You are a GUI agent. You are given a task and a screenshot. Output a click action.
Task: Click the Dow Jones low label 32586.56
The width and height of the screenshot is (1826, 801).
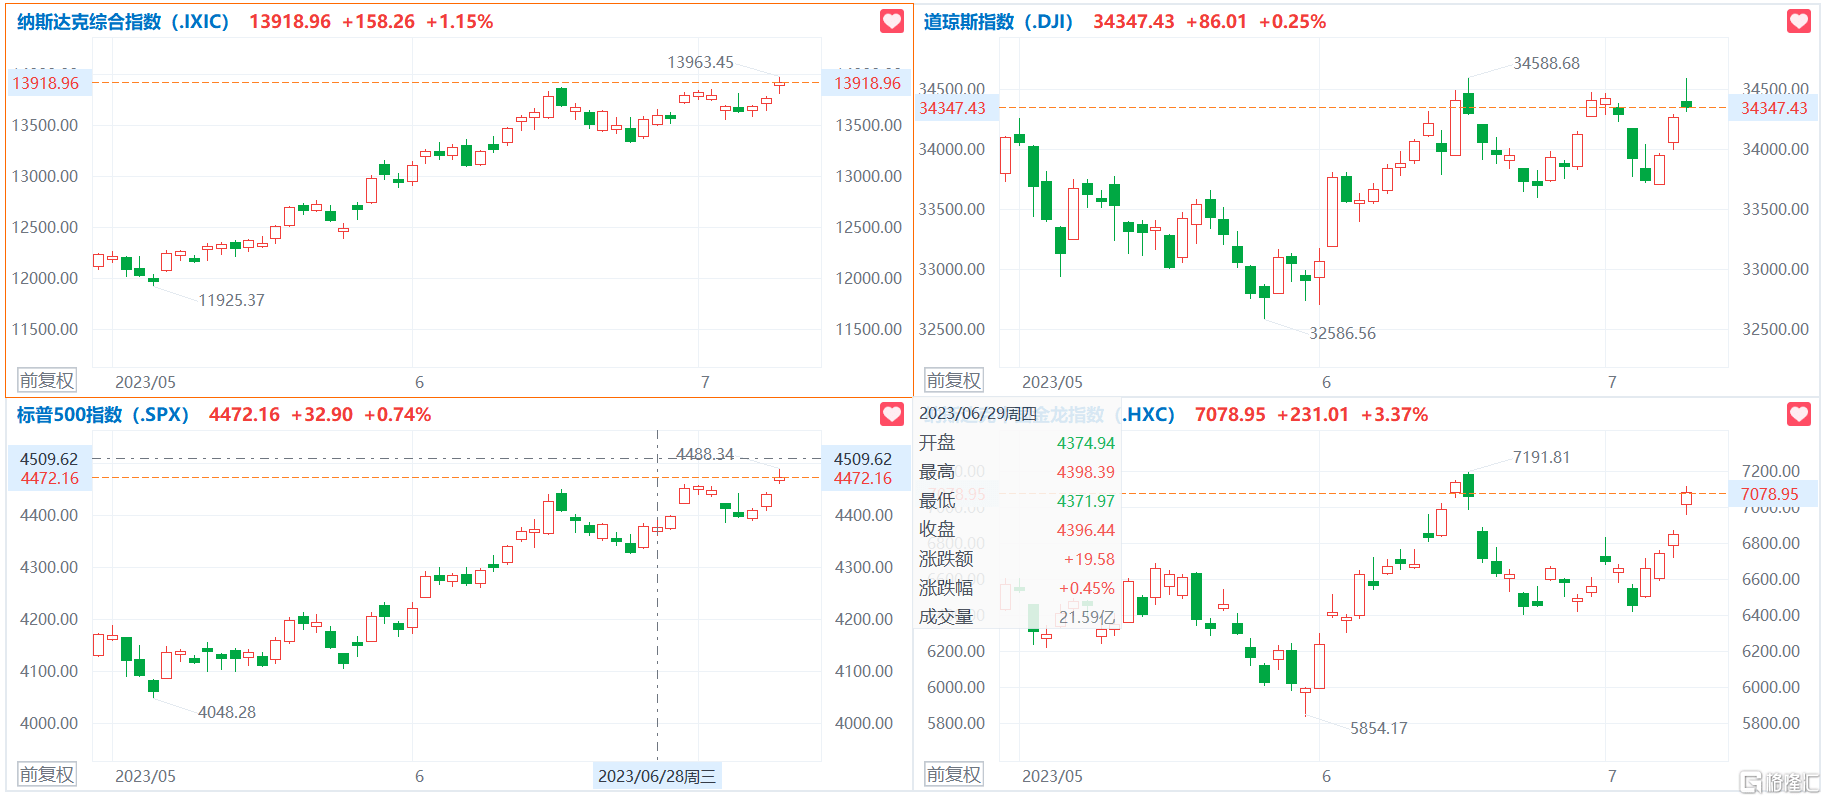click(1342, 333)
